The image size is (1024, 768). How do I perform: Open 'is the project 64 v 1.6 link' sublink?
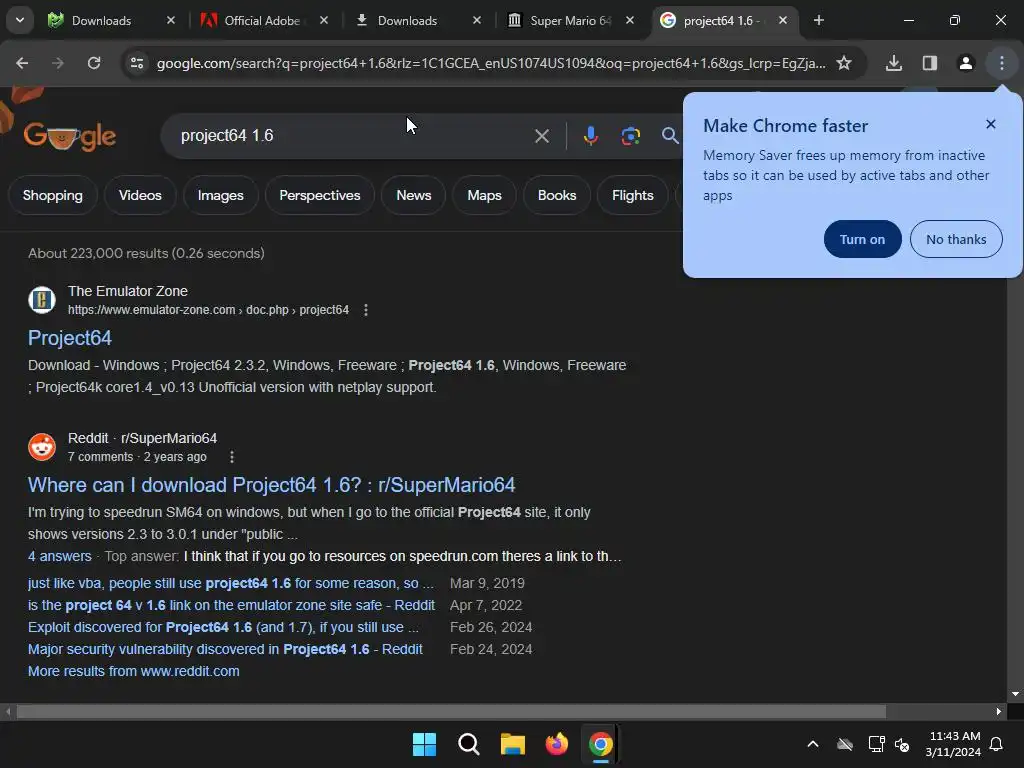tap(231, 605)
